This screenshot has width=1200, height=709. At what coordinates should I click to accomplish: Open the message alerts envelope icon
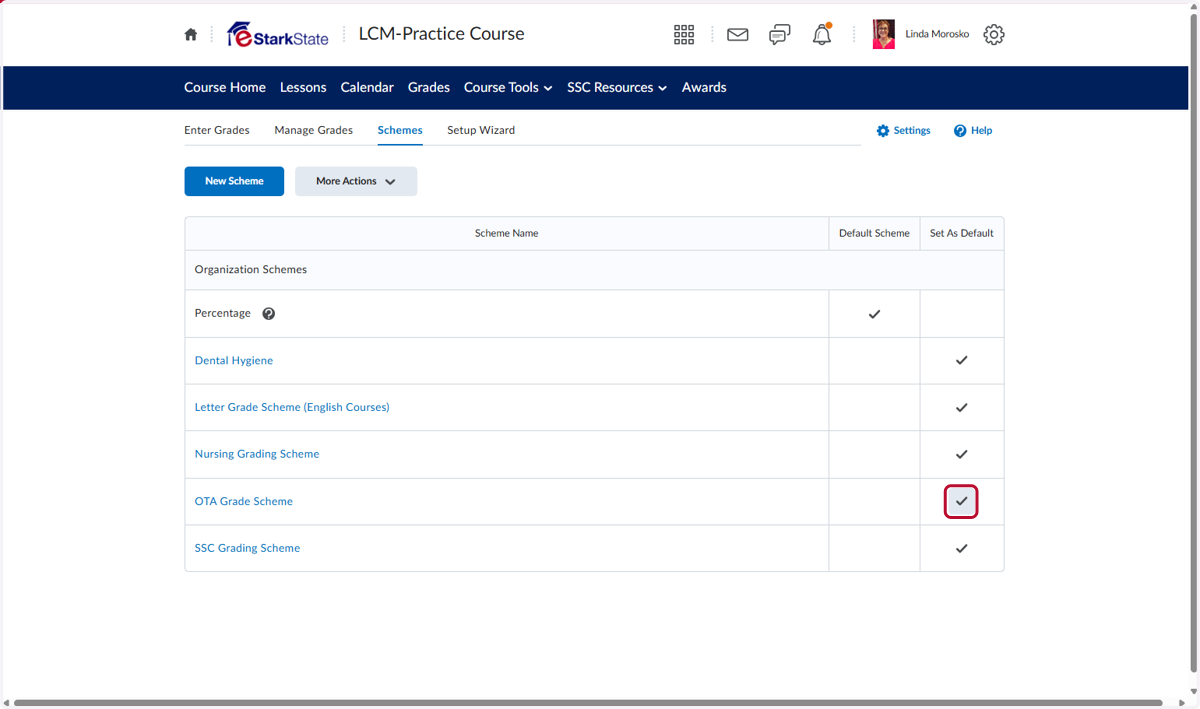pyautogui.click(x=738, y=35)
